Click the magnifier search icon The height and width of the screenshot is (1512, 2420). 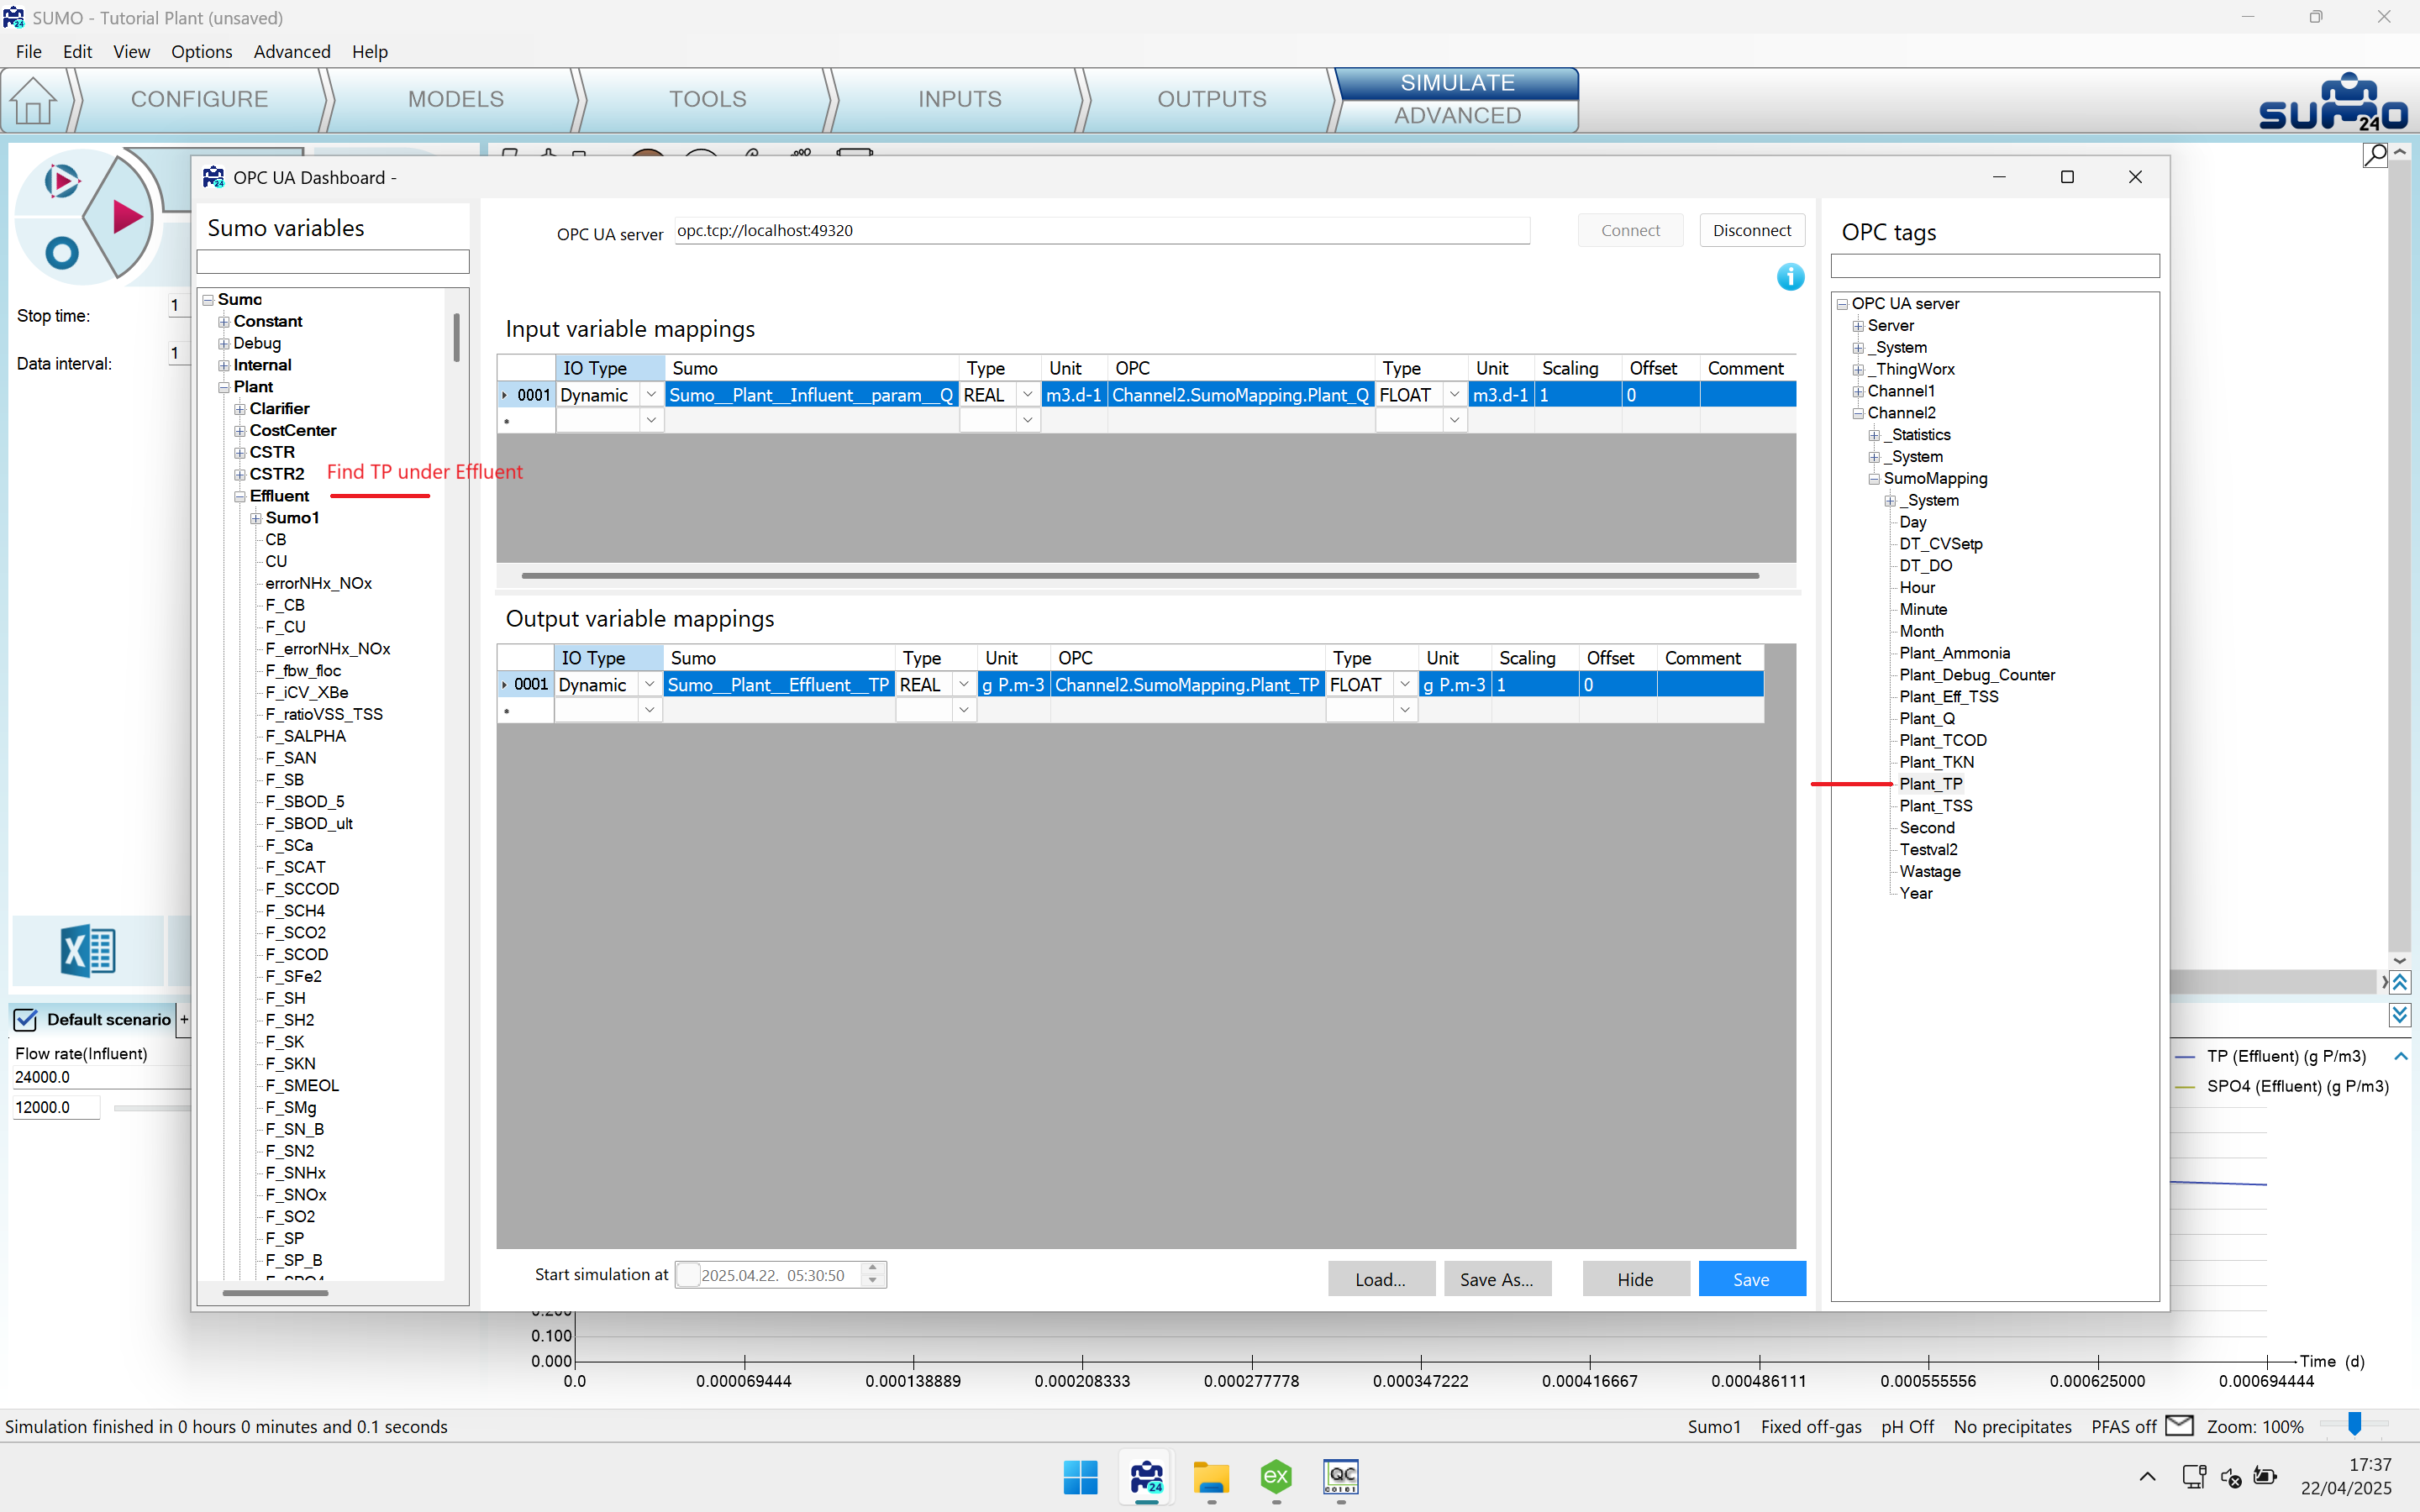pos(2375,155)
